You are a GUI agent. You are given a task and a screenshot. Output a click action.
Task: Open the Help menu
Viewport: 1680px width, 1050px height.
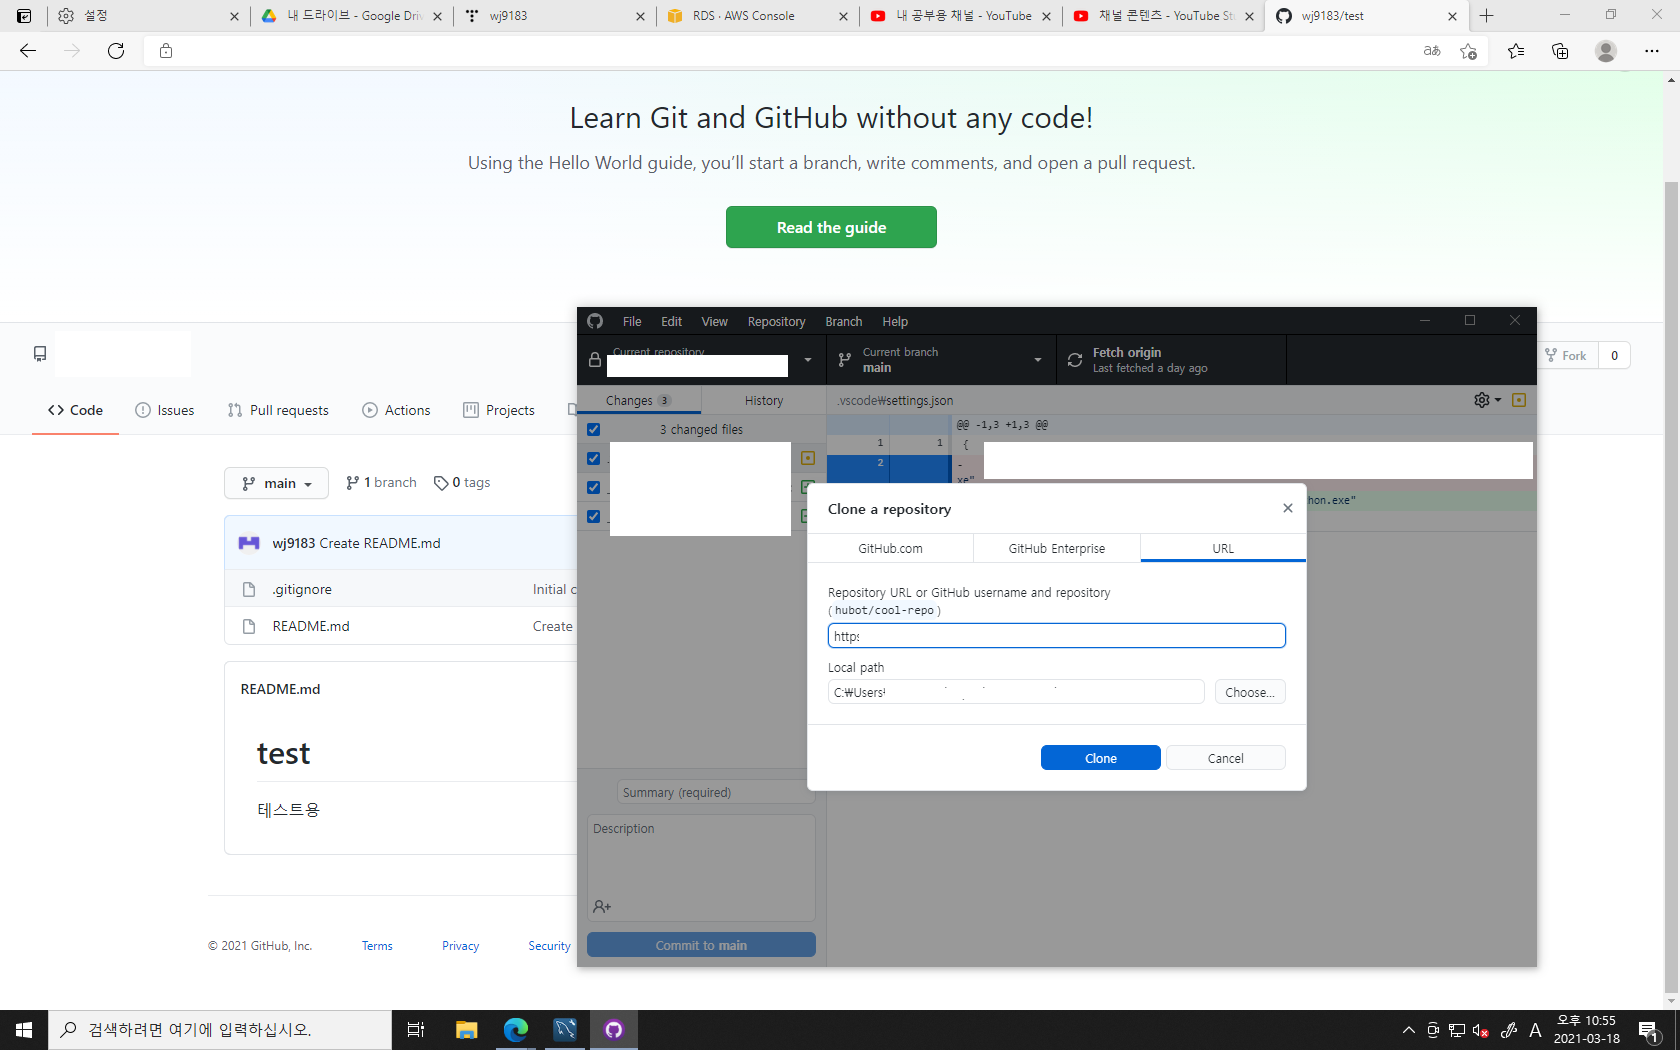(x=895, y=321)
